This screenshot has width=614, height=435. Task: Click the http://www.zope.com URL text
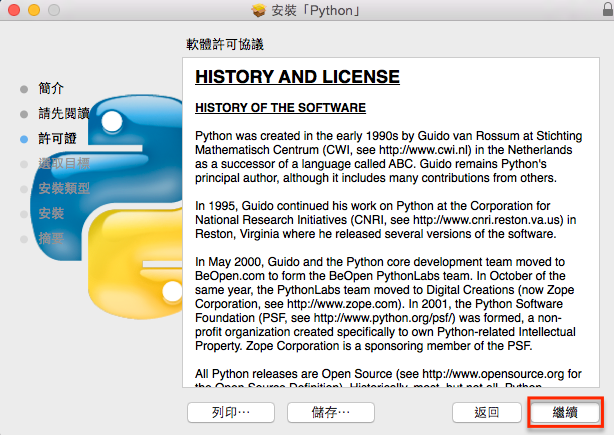point(343,304)
